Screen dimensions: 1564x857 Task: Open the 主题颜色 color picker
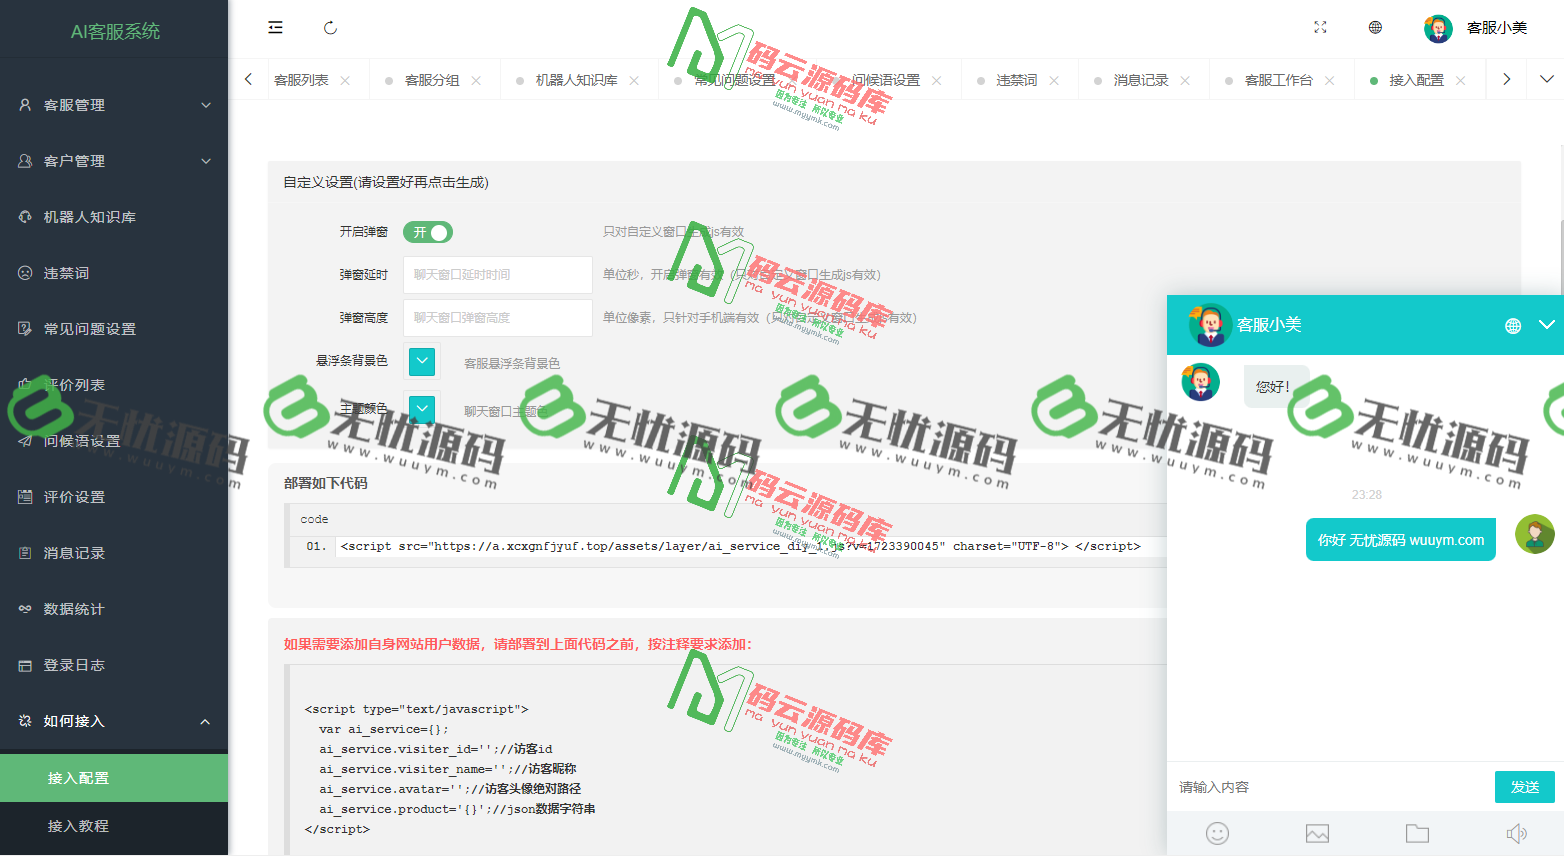pyautogui.click(x=421, y=409)
